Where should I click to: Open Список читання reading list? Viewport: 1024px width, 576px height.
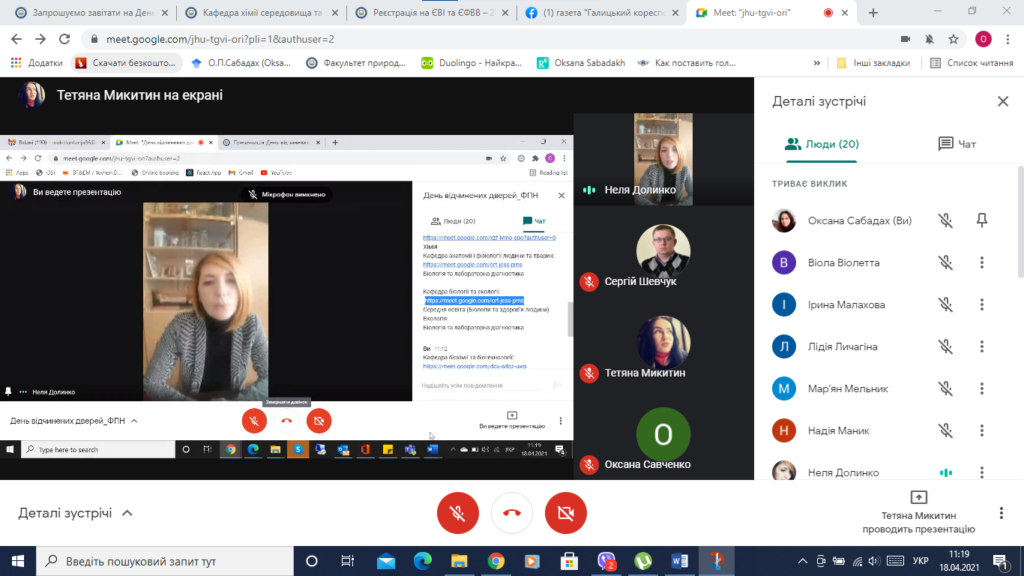[972, 63]
